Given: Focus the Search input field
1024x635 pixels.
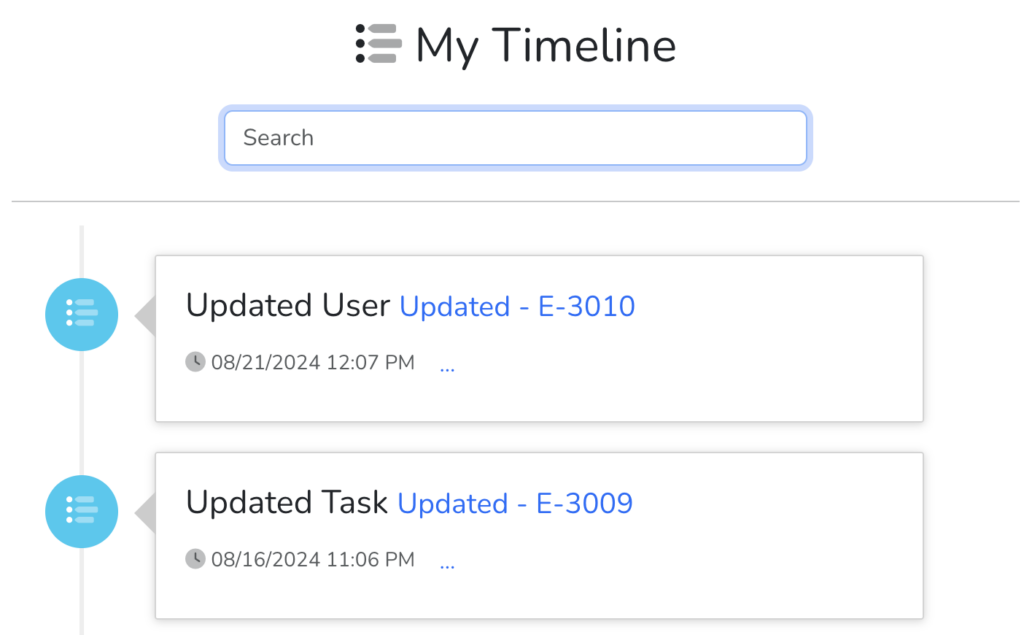Looking at the screenshot, I should 515,138.
